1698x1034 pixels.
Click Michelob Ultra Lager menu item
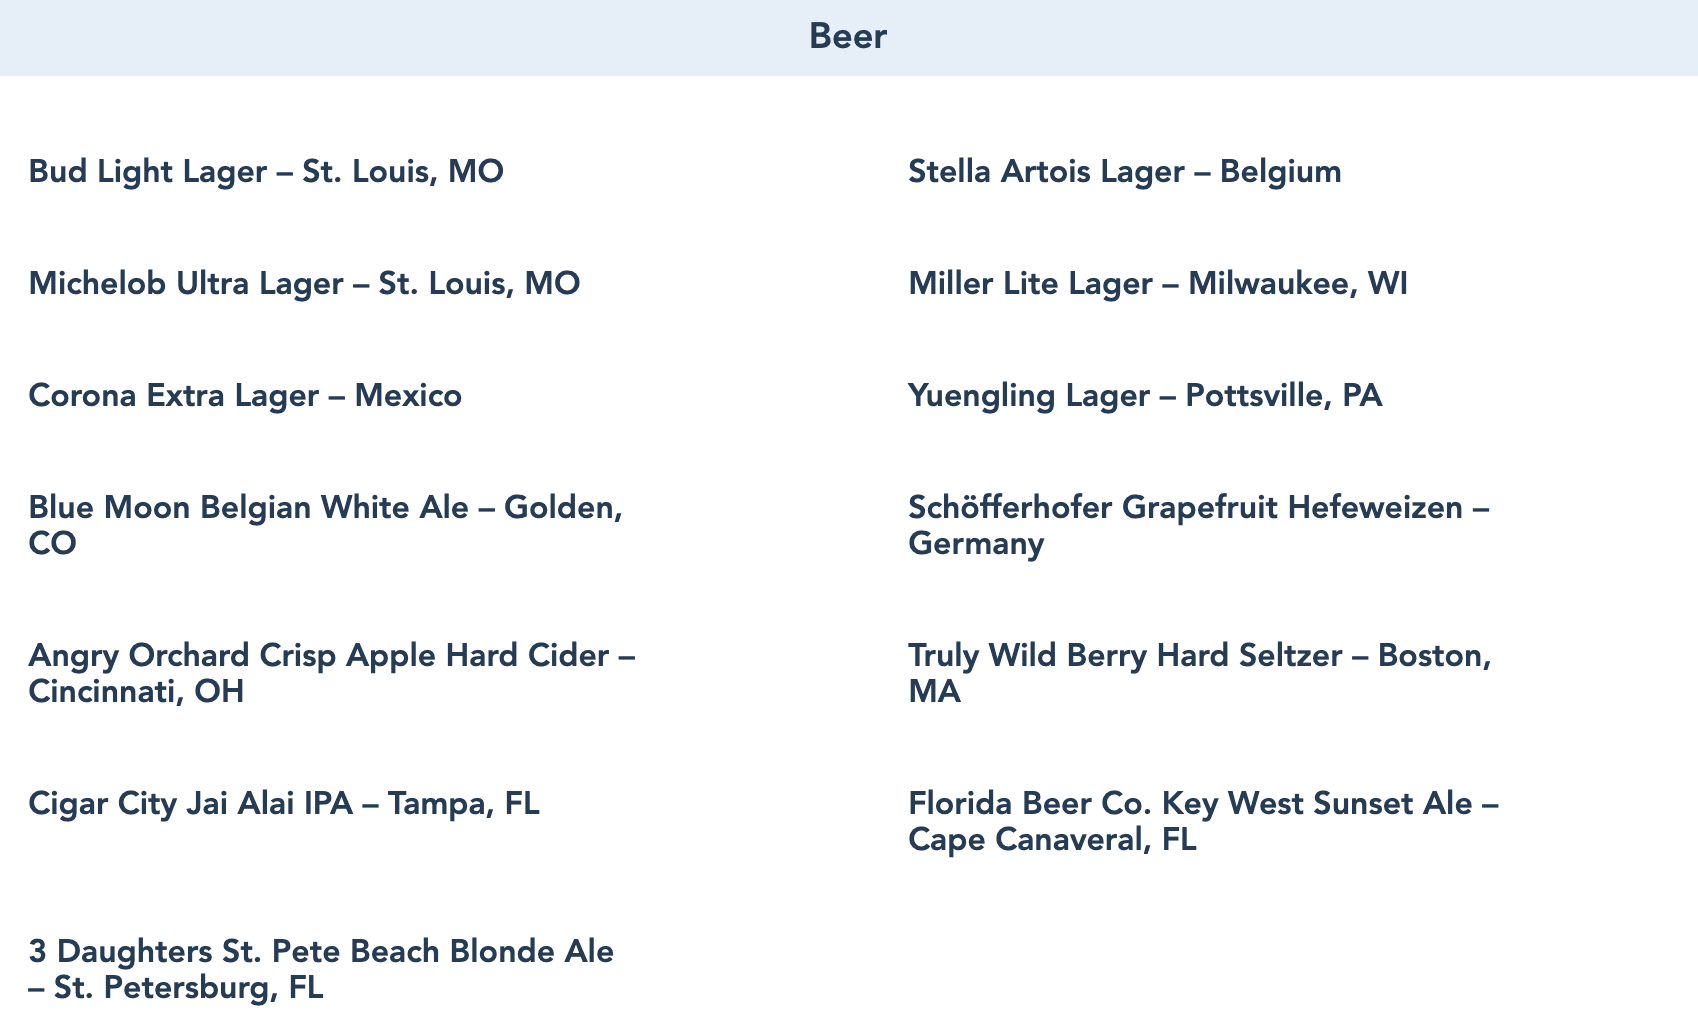point(304,284)
